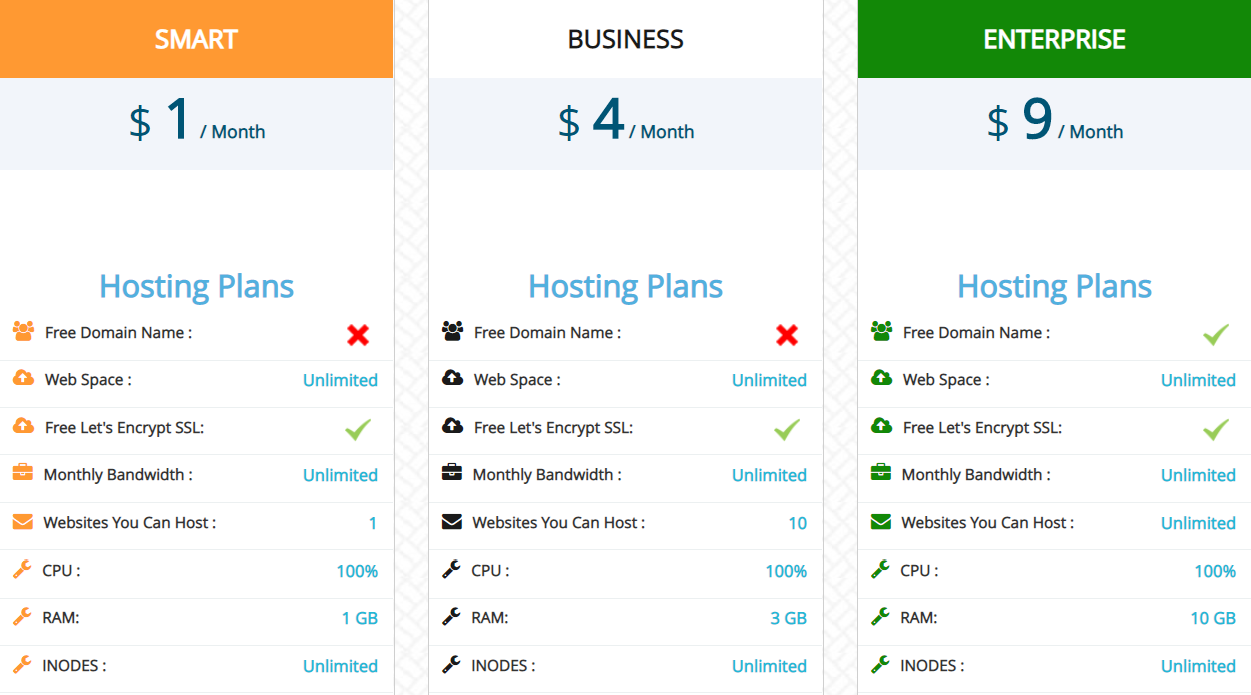1251x695 pixels.
Task: Click the Hosting Plans heading under Enterprise
Action: 1054,287
